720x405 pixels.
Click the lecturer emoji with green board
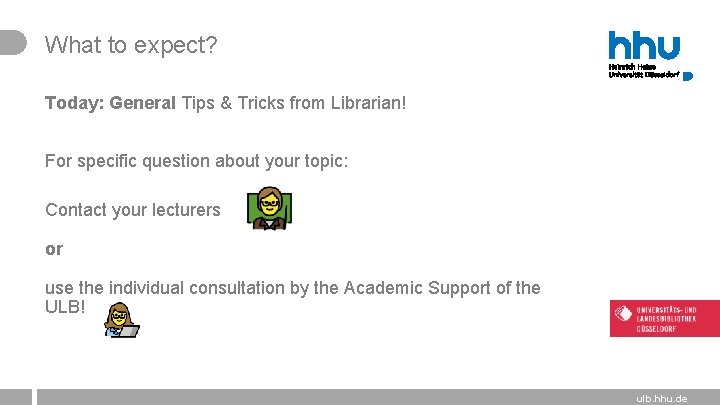click(270, 208)
